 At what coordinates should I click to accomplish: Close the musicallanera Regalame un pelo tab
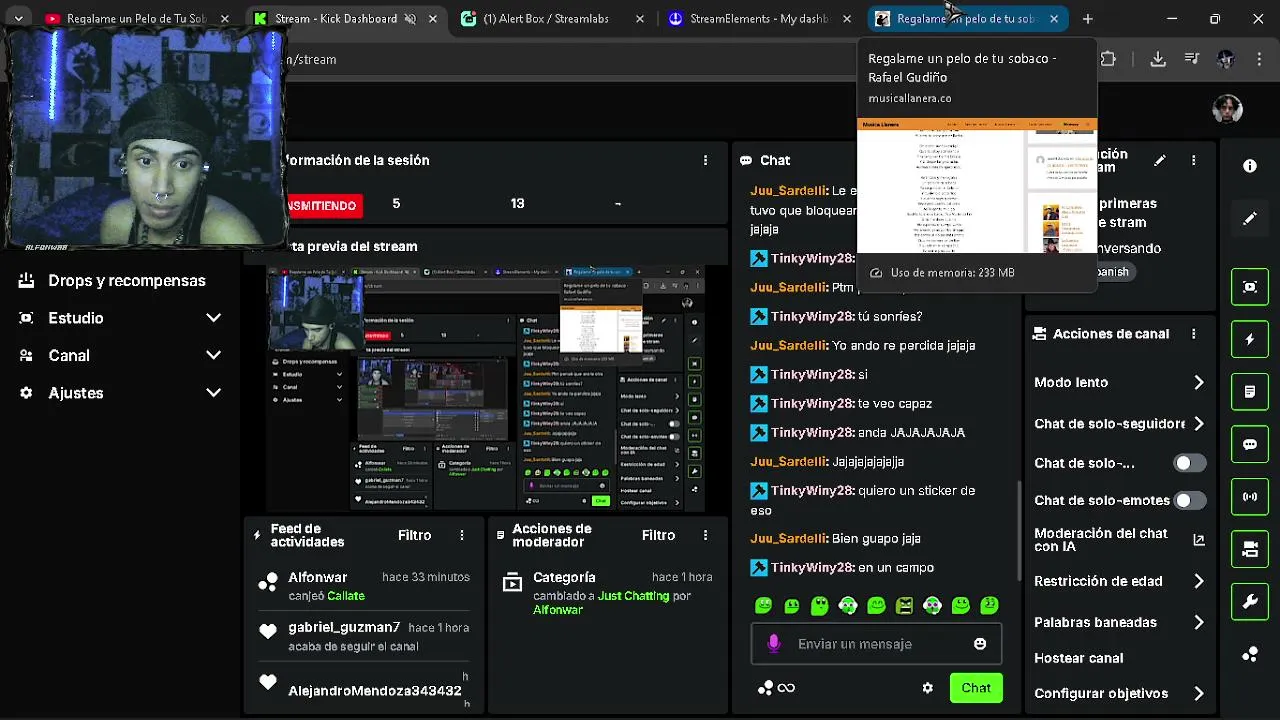[1053, 18]
